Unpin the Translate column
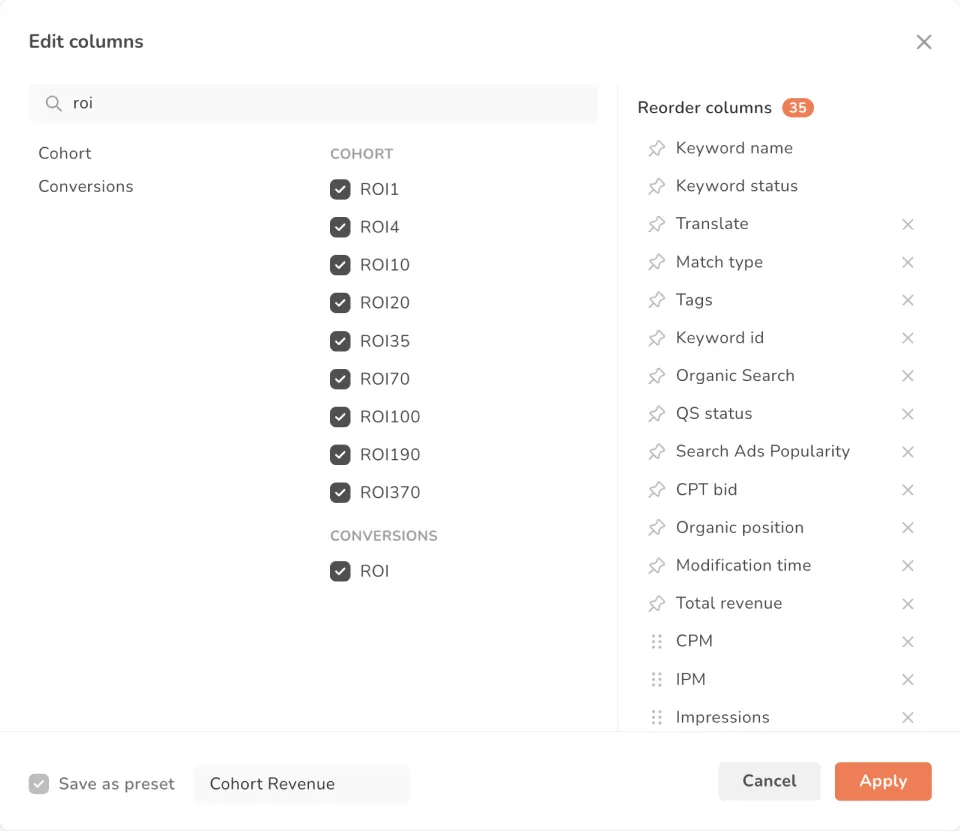 (656, 224)
